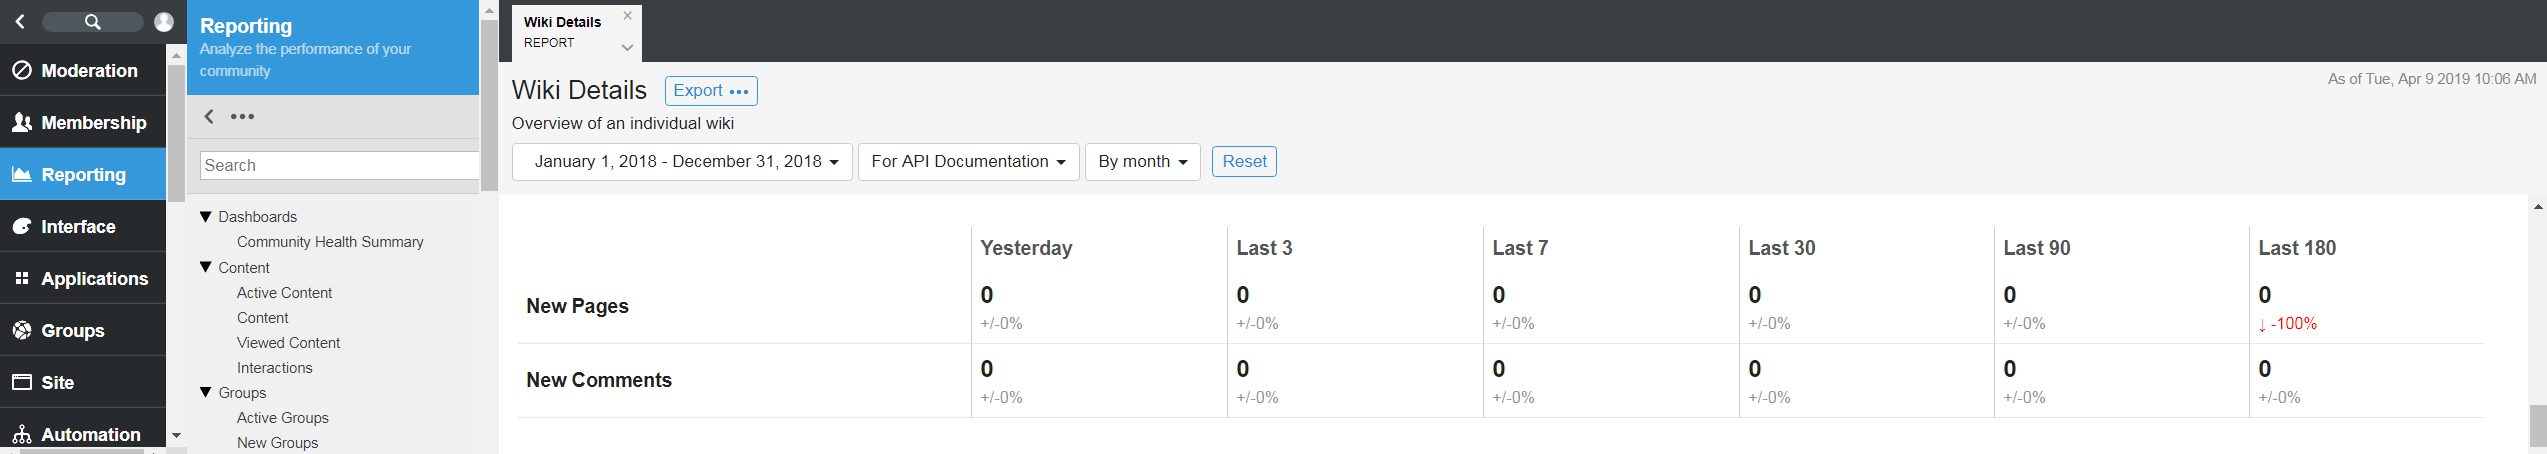Expand the Wiki Details tab chevron

[627, 47]
